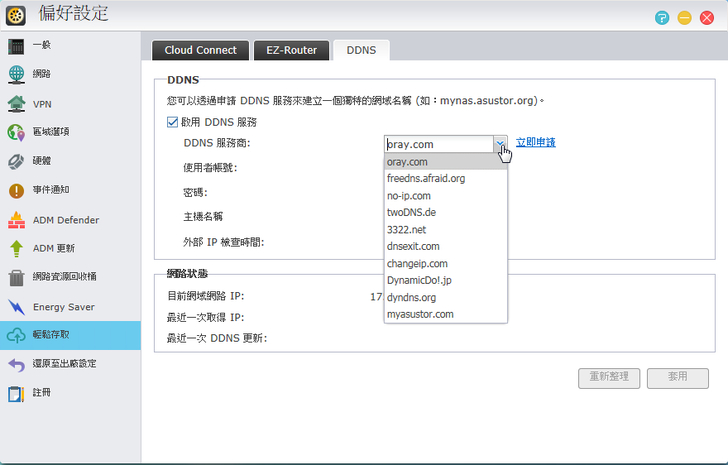Switch to the EZ-Router tab
The width and height of the screenshot is (728, 465).
(292, 50)
